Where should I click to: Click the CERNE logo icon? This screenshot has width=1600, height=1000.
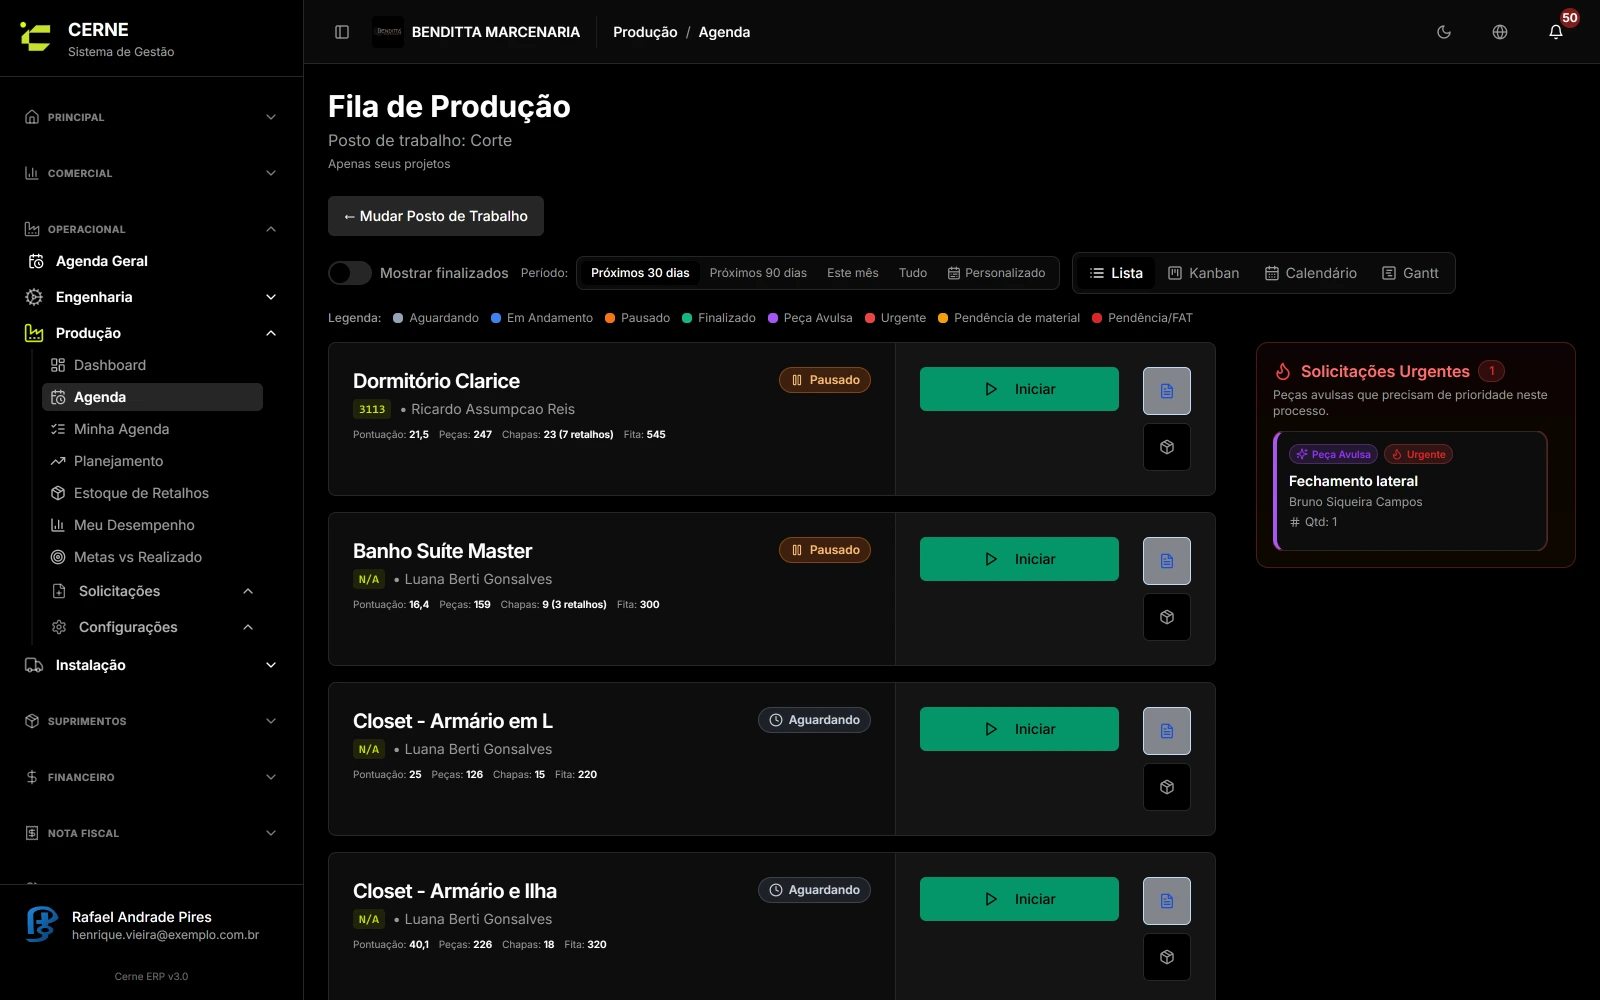[35, 38]
